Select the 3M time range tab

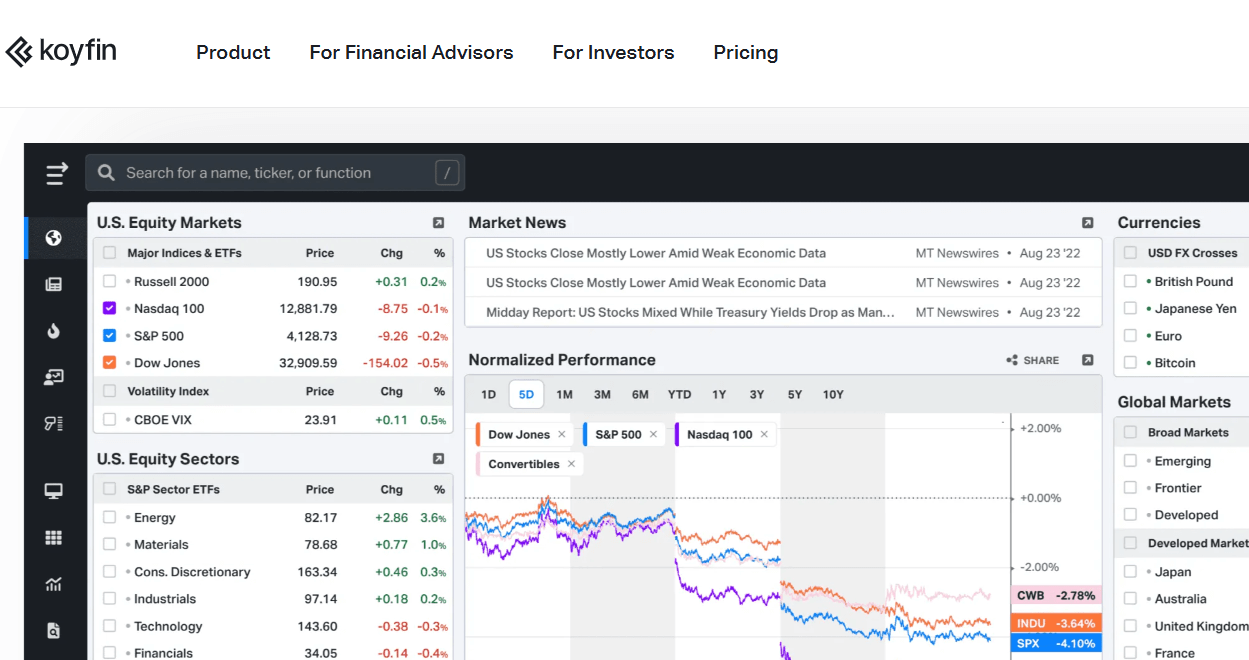coord(602,394)
